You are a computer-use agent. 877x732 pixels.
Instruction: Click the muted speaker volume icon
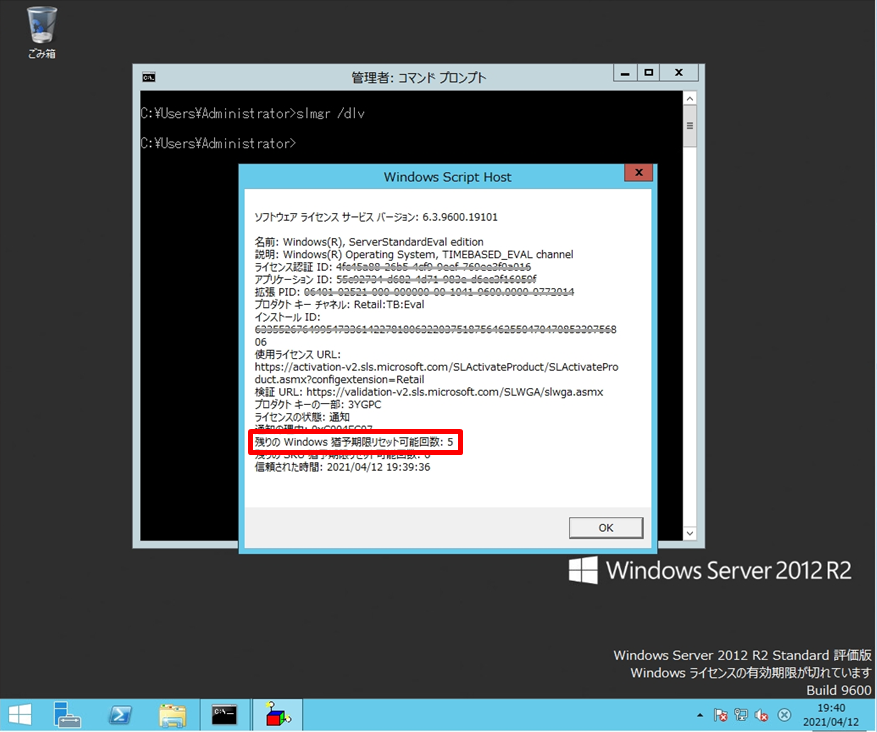point(761,715)
